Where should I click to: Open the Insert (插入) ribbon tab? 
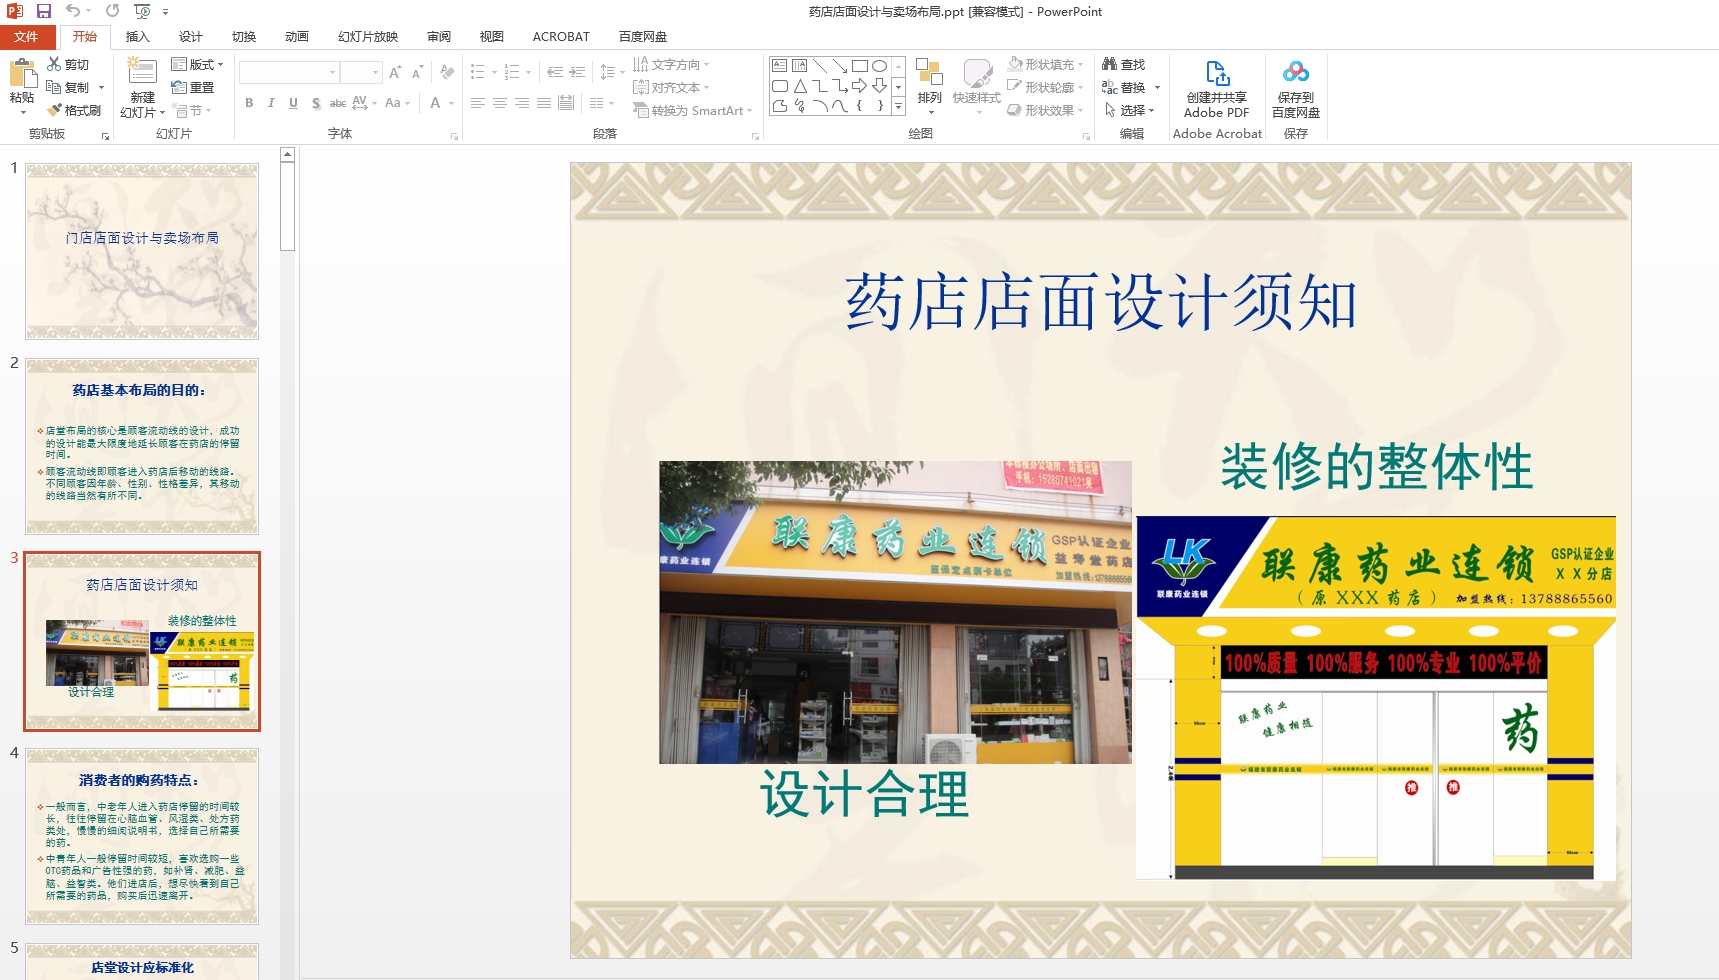[137, 37]
